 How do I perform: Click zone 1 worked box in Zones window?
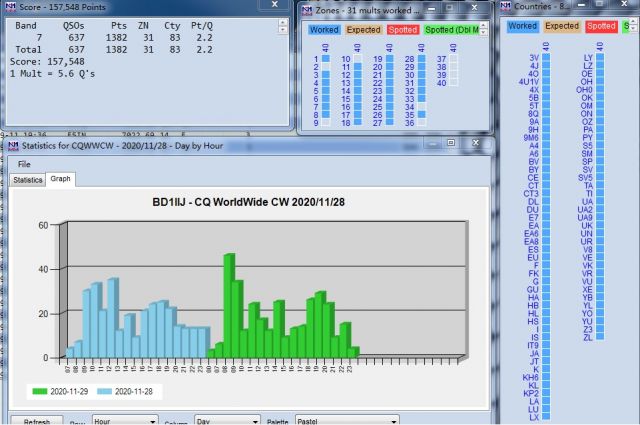click(326, 58)
